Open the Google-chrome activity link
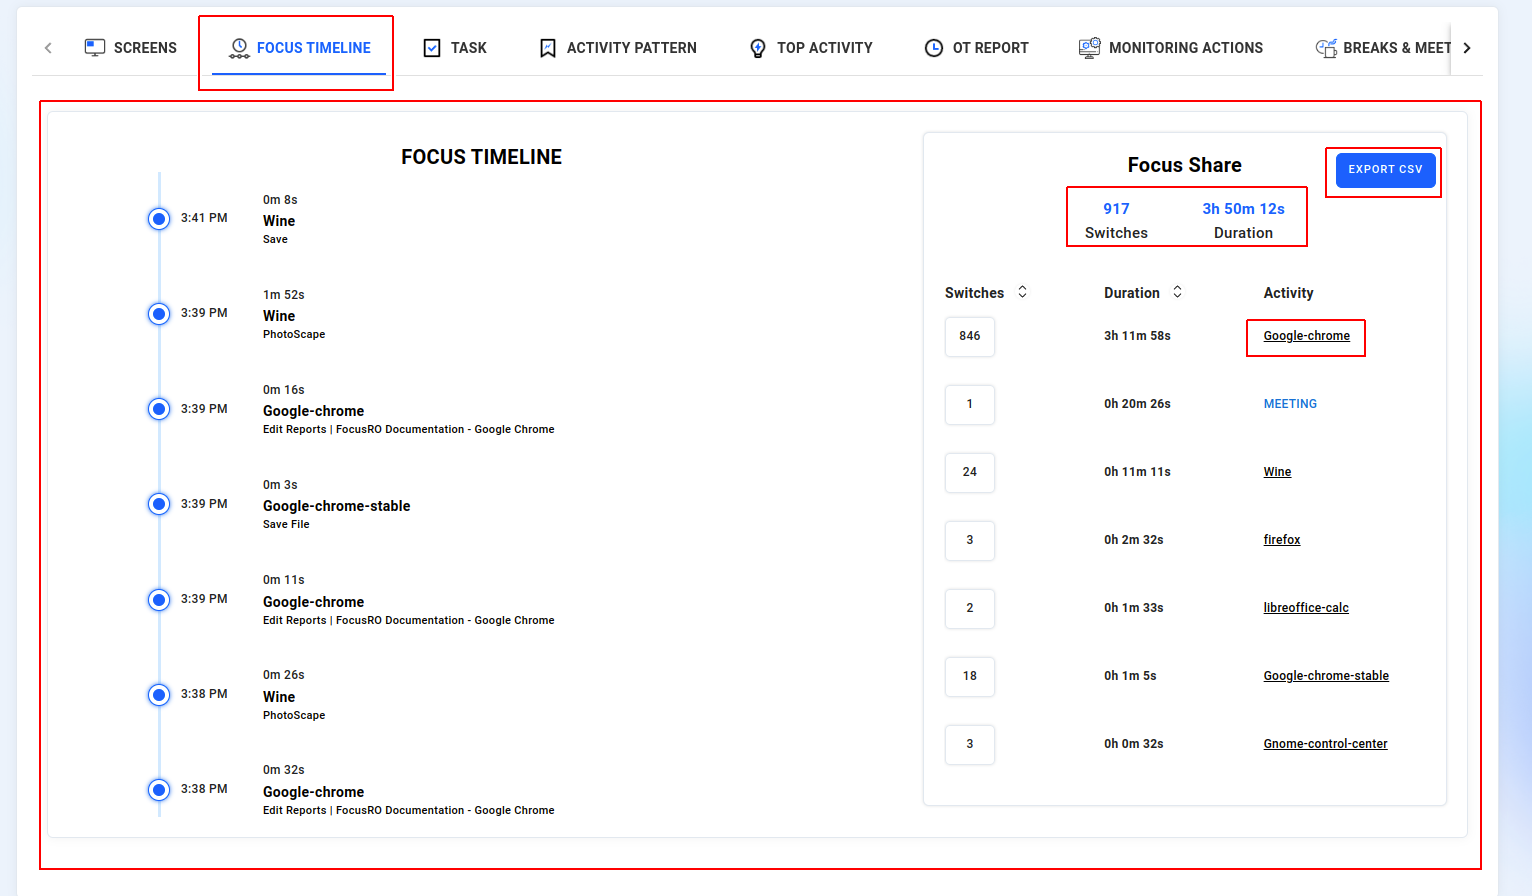 [1306, 336]
